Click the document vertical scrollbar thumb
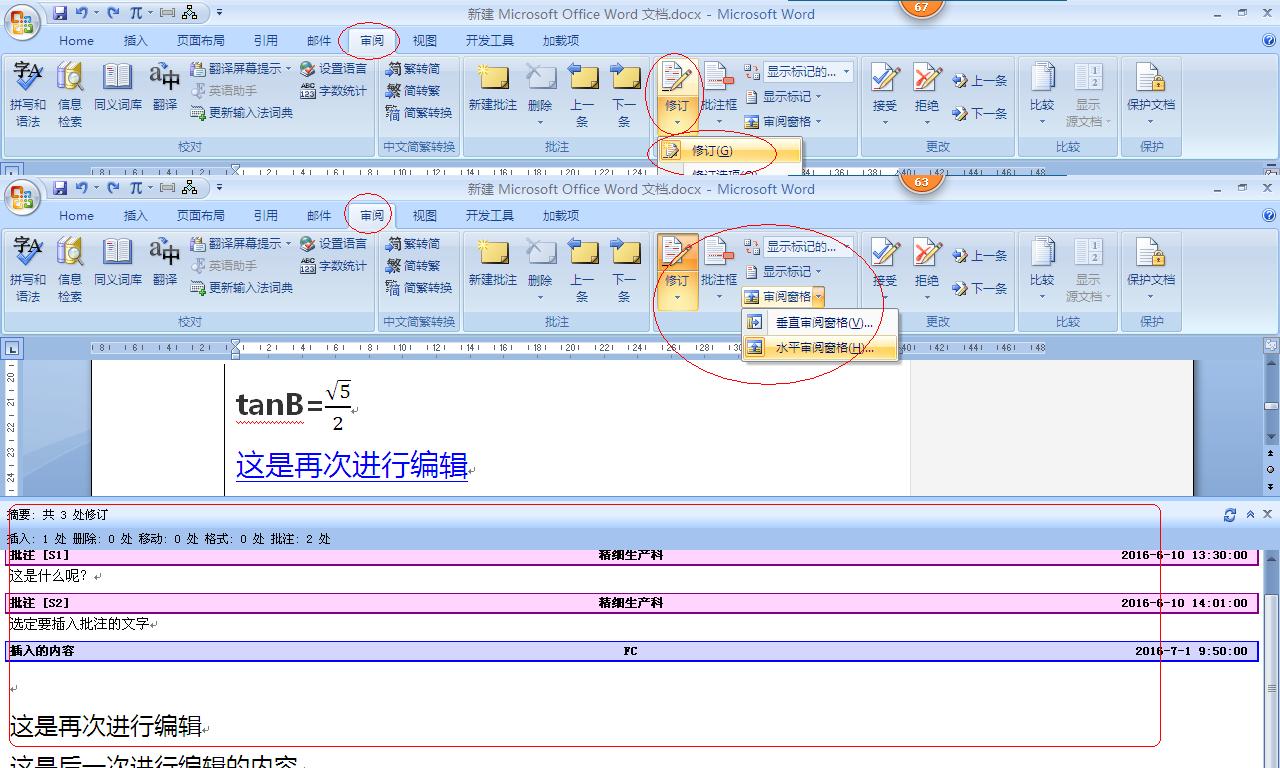The width and height of the screenshot is (1280, 768). [1271, 406]
